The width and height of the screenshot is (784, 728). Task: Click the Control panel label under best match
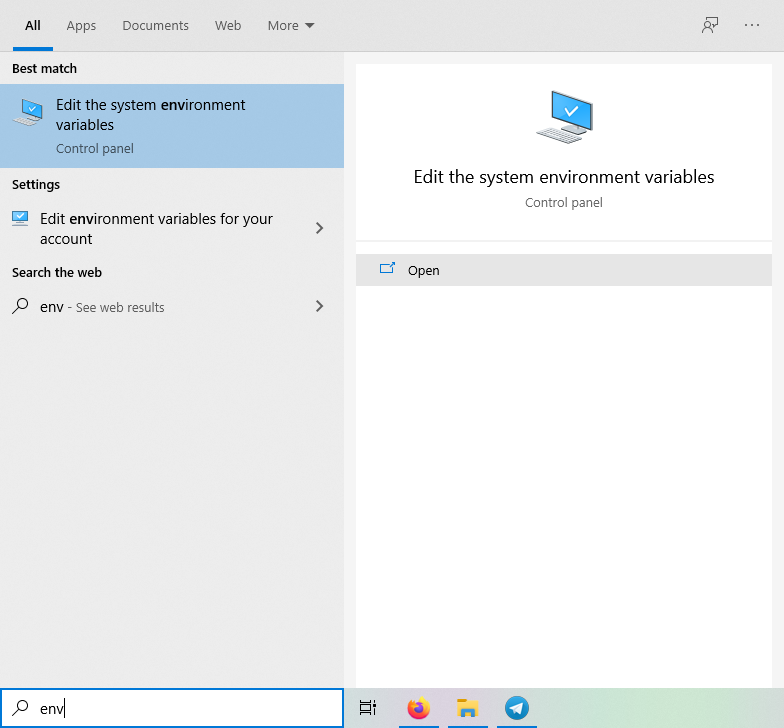94,148
